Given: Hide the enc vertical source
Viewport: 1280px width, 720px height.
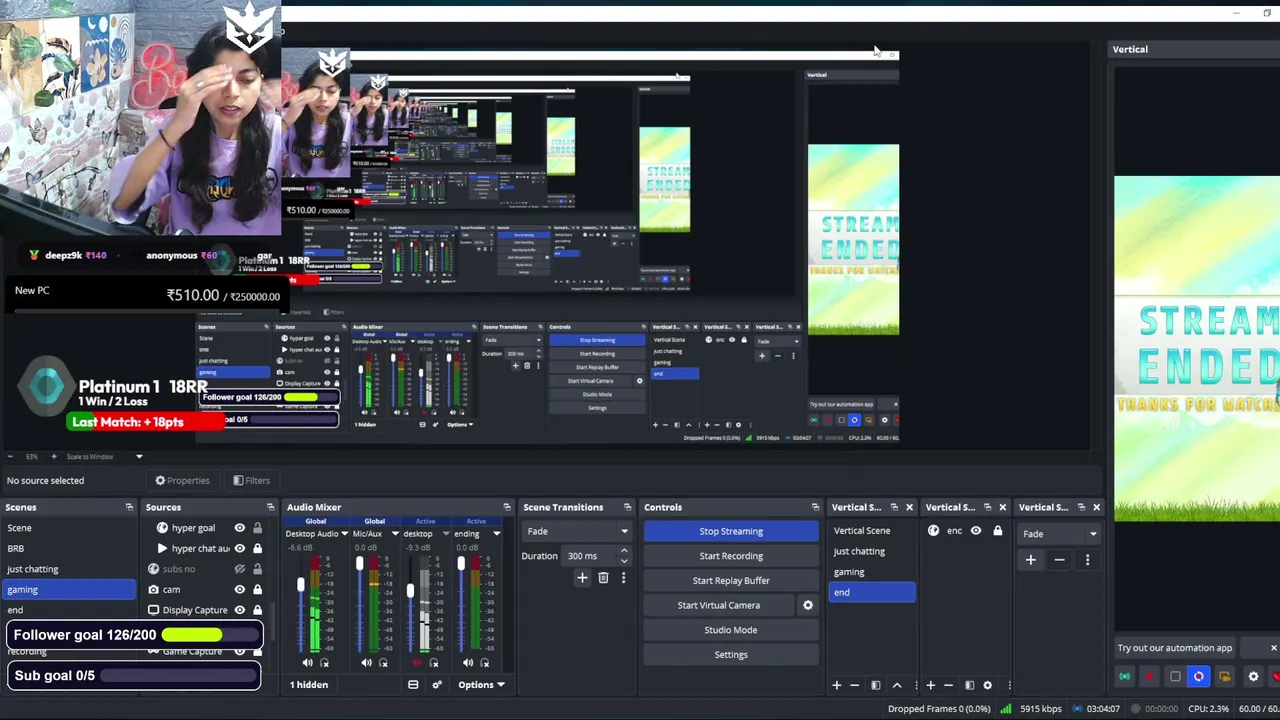Looking at the screenshot, I should coord(976,531).
